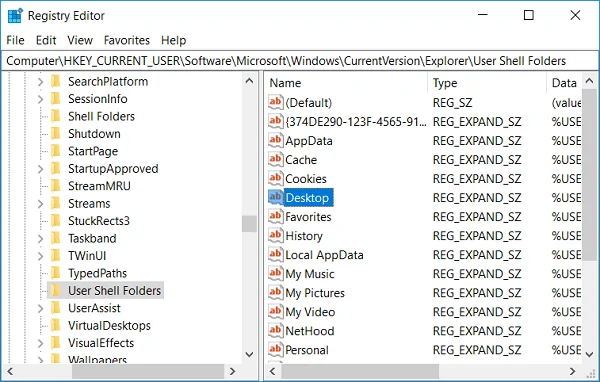
Task: Open the Help menu
Action: [173, 40]
